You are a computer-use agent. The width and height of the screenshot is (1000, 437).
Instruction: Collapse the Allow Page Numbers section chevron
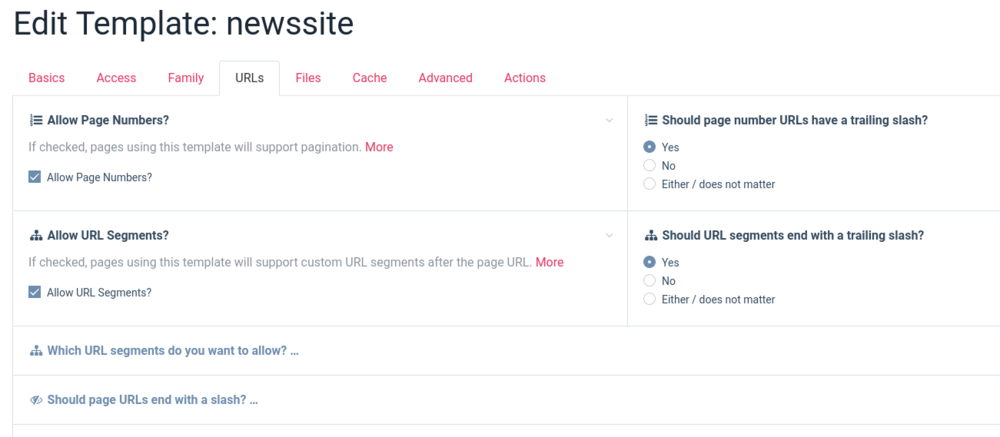[609, 121]
